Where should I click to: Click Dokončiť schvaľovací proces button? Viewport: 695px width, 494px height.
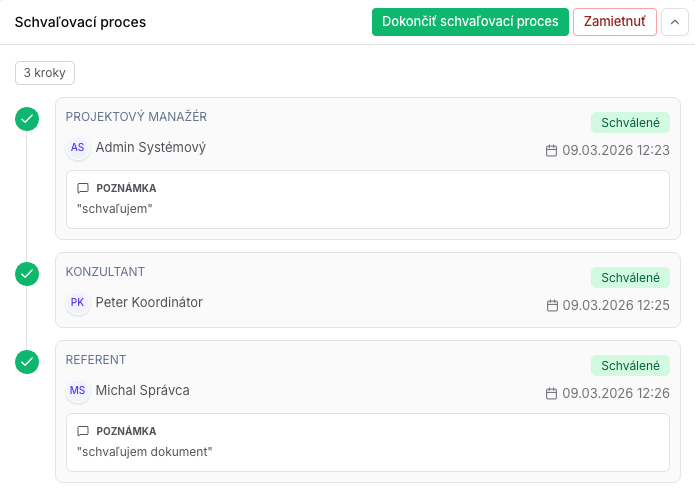470,22
